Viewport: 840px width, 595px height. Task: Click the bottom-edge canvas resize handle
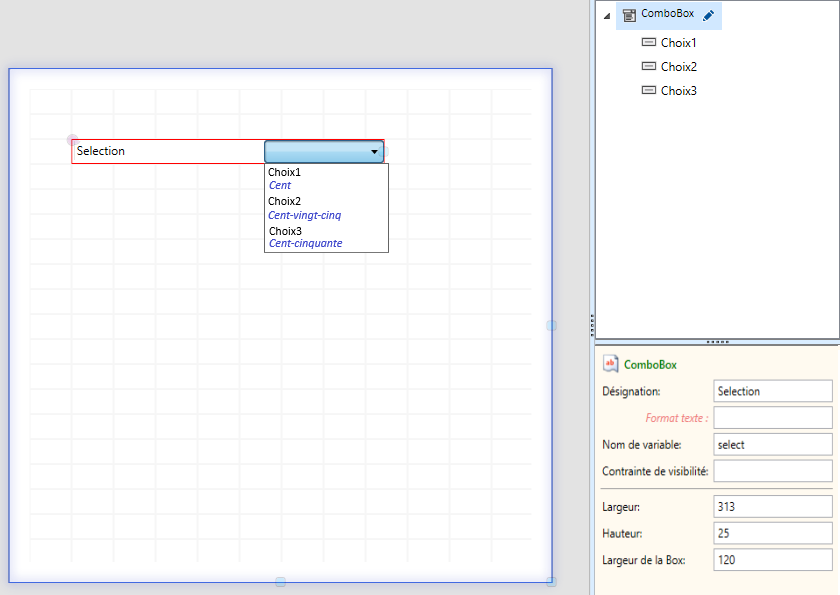pos(280,582)
